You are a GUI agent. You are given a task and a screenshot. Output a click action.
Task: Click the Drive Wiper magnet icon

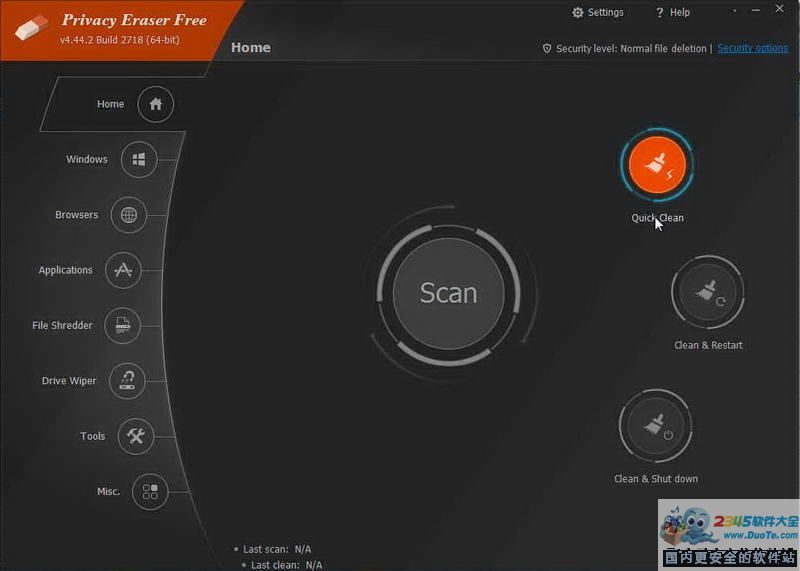tap(127, 381)
